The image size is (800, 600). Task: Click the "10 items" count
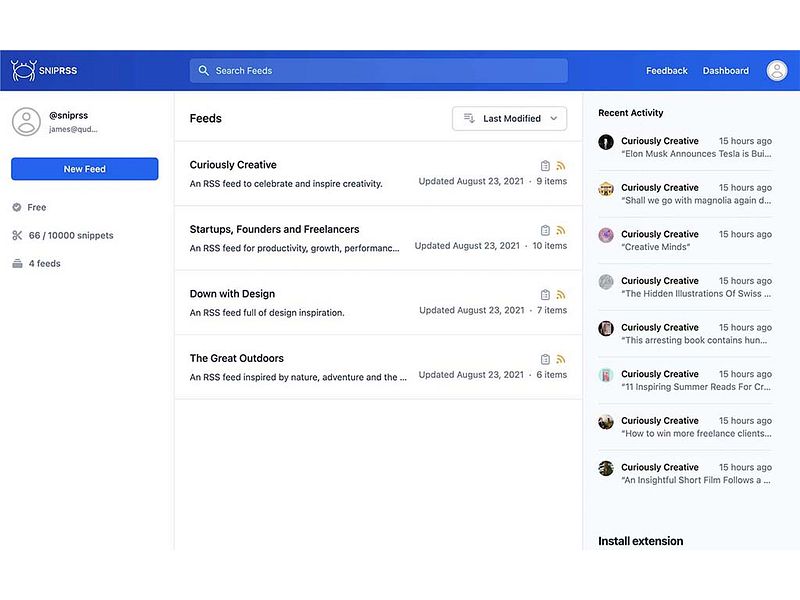coord(549,245)
